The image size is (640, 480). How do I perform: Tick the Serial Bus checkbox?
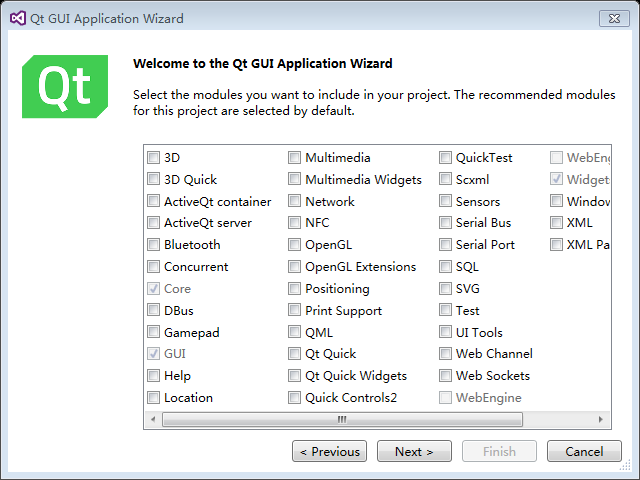[x=445, y=223]
